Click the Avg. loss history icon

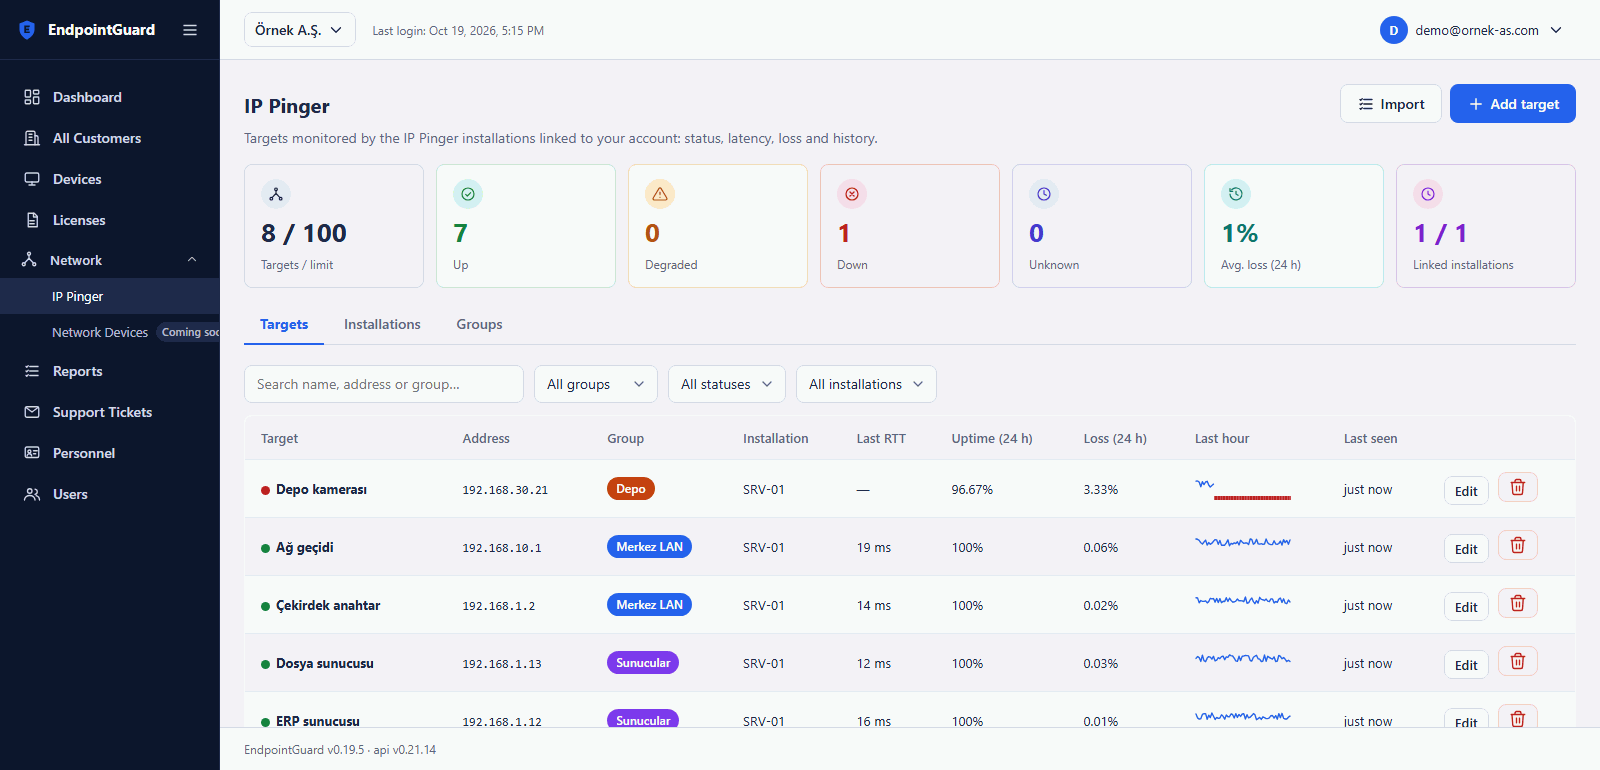tap(1236, 194)
